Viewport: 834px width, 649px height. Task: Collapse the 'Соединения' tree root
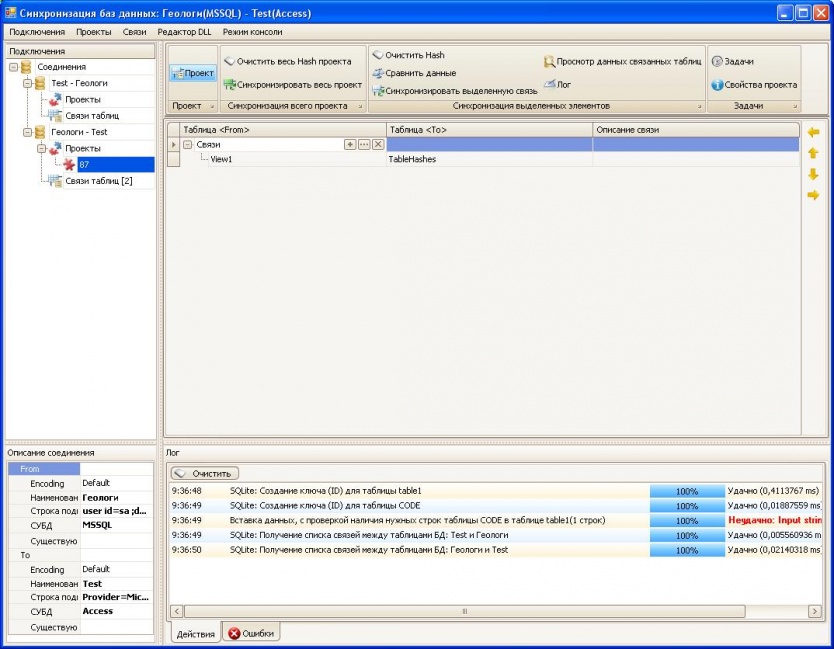13,67
